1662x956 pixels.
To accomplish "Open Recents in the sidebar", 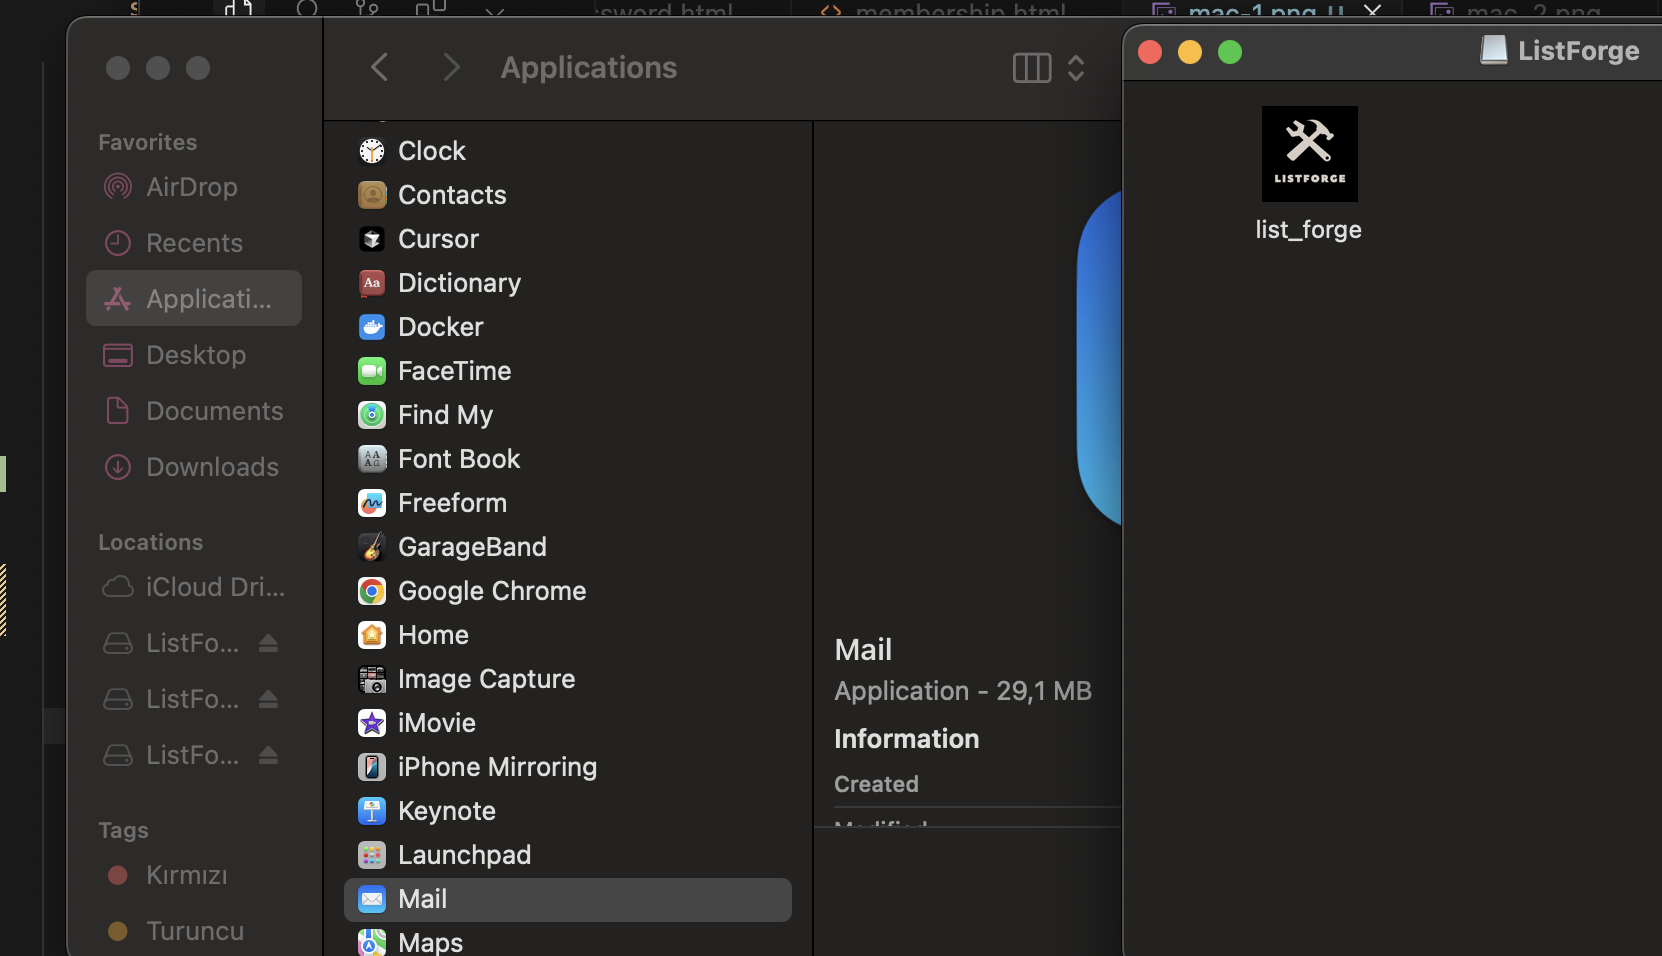I will tap(194, 243).
